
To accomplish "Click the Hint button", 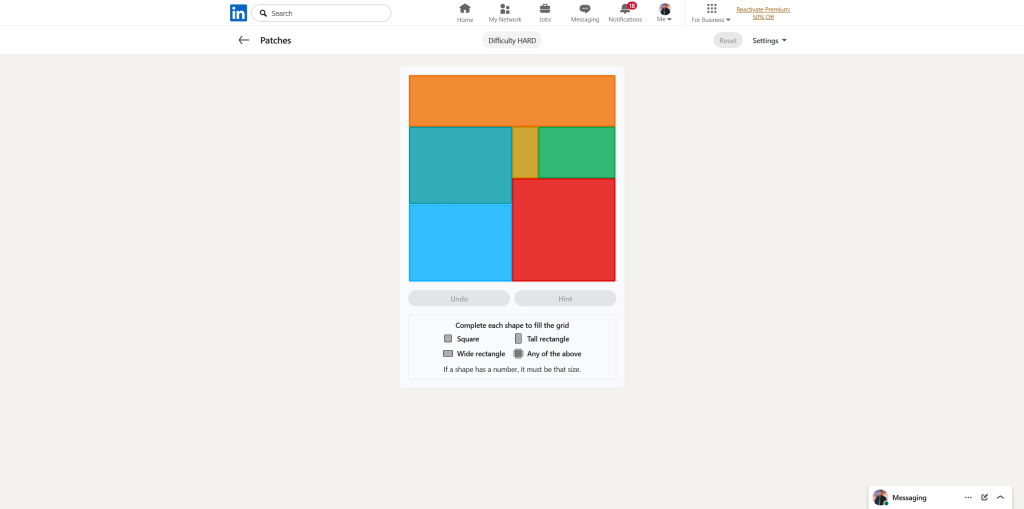I will (x=565, y=299).
